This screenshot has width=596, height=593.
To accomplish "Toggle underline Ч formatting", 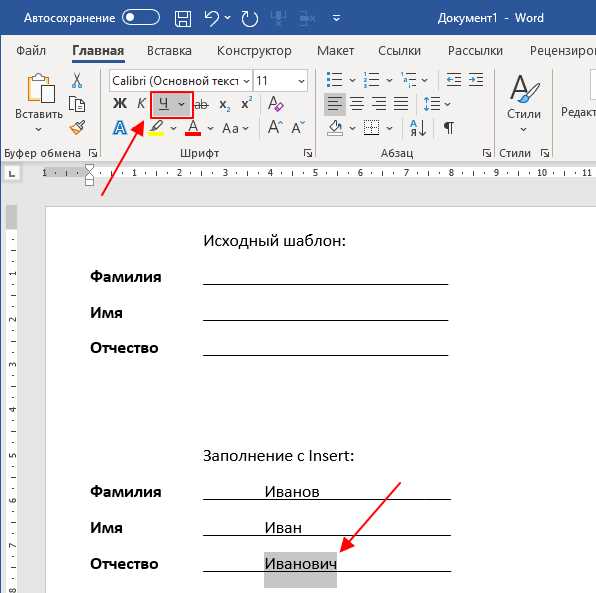I will [163, 104].
